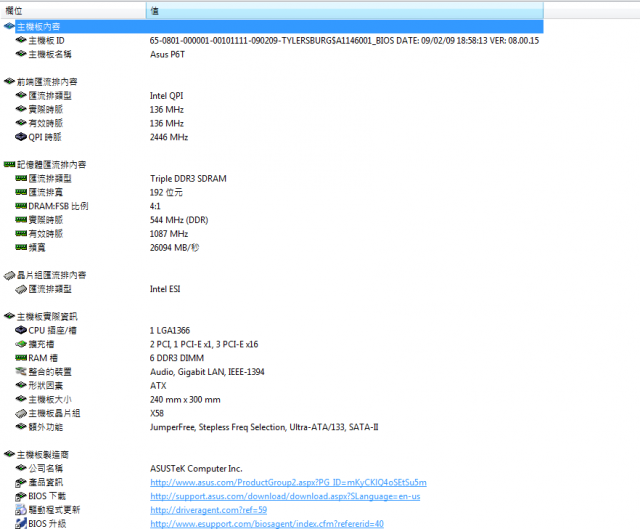Click the 欄位 column header
Screen dimensions: 640x529
click(73, 11)
